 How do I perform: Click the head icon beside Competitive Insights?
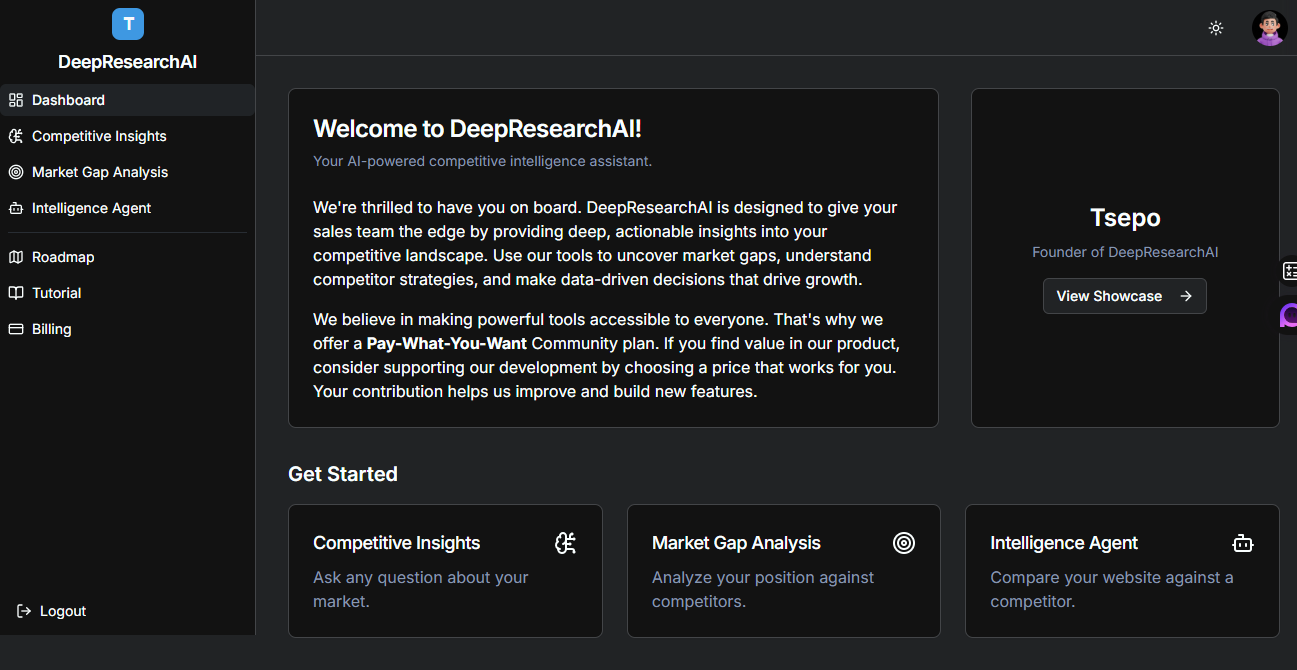(15, 135)
